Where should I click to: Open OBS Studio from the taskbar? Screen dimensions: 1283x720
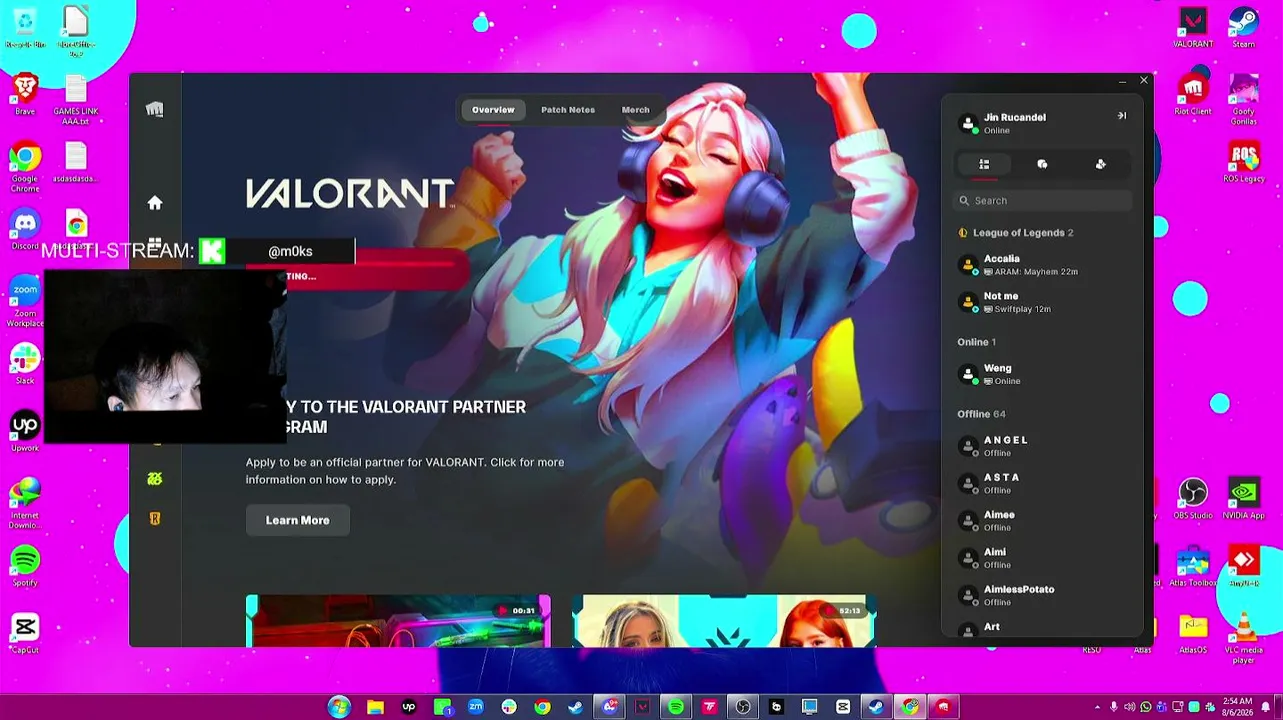tap(743, 707)
